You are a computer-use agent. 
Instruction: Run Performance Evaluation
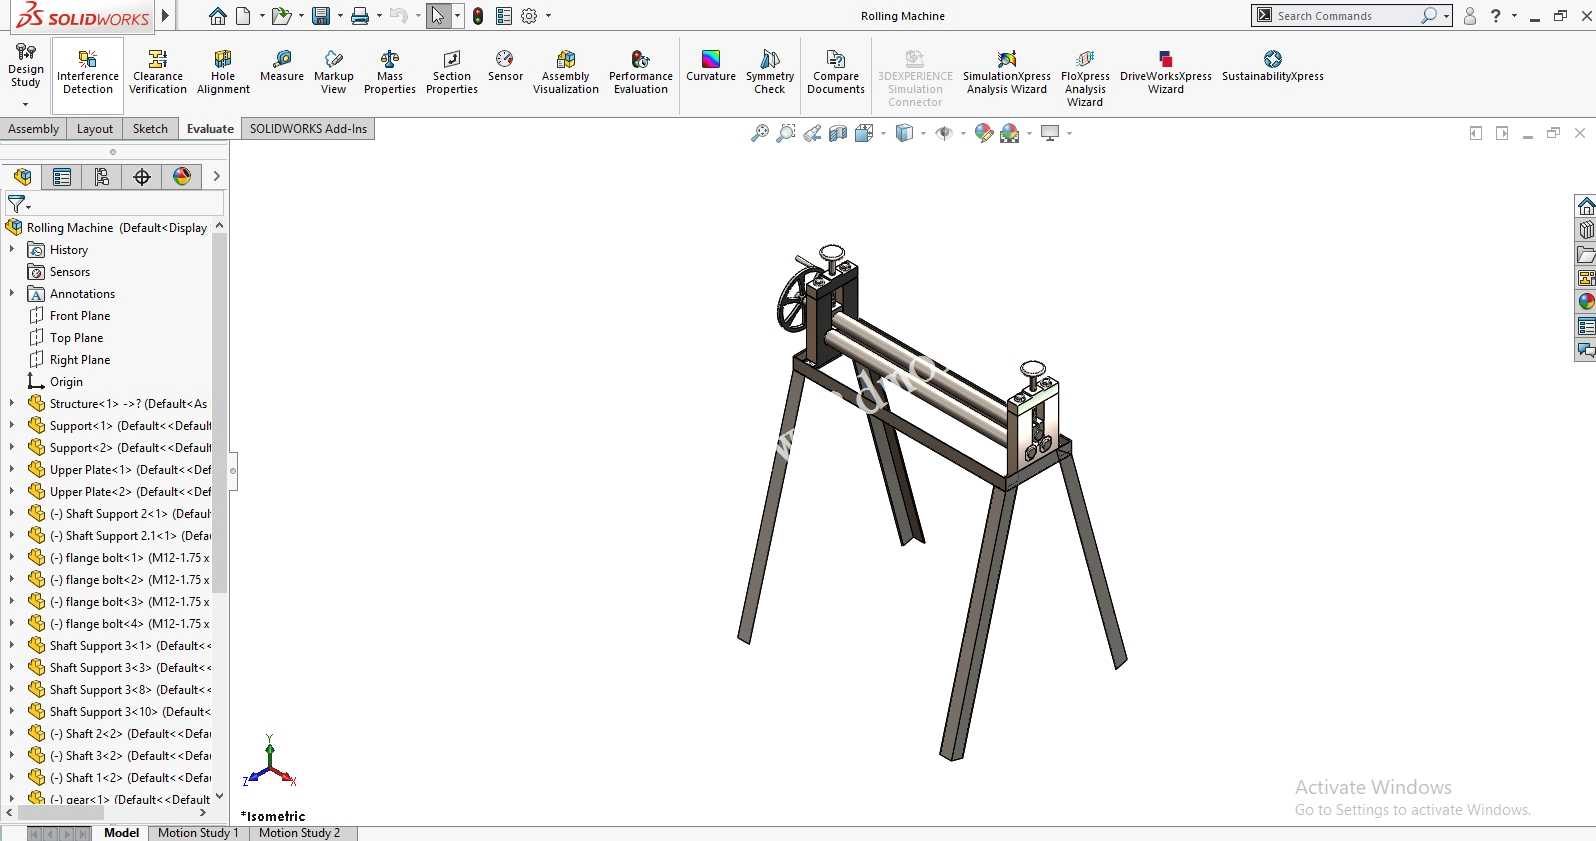(641, 71)
